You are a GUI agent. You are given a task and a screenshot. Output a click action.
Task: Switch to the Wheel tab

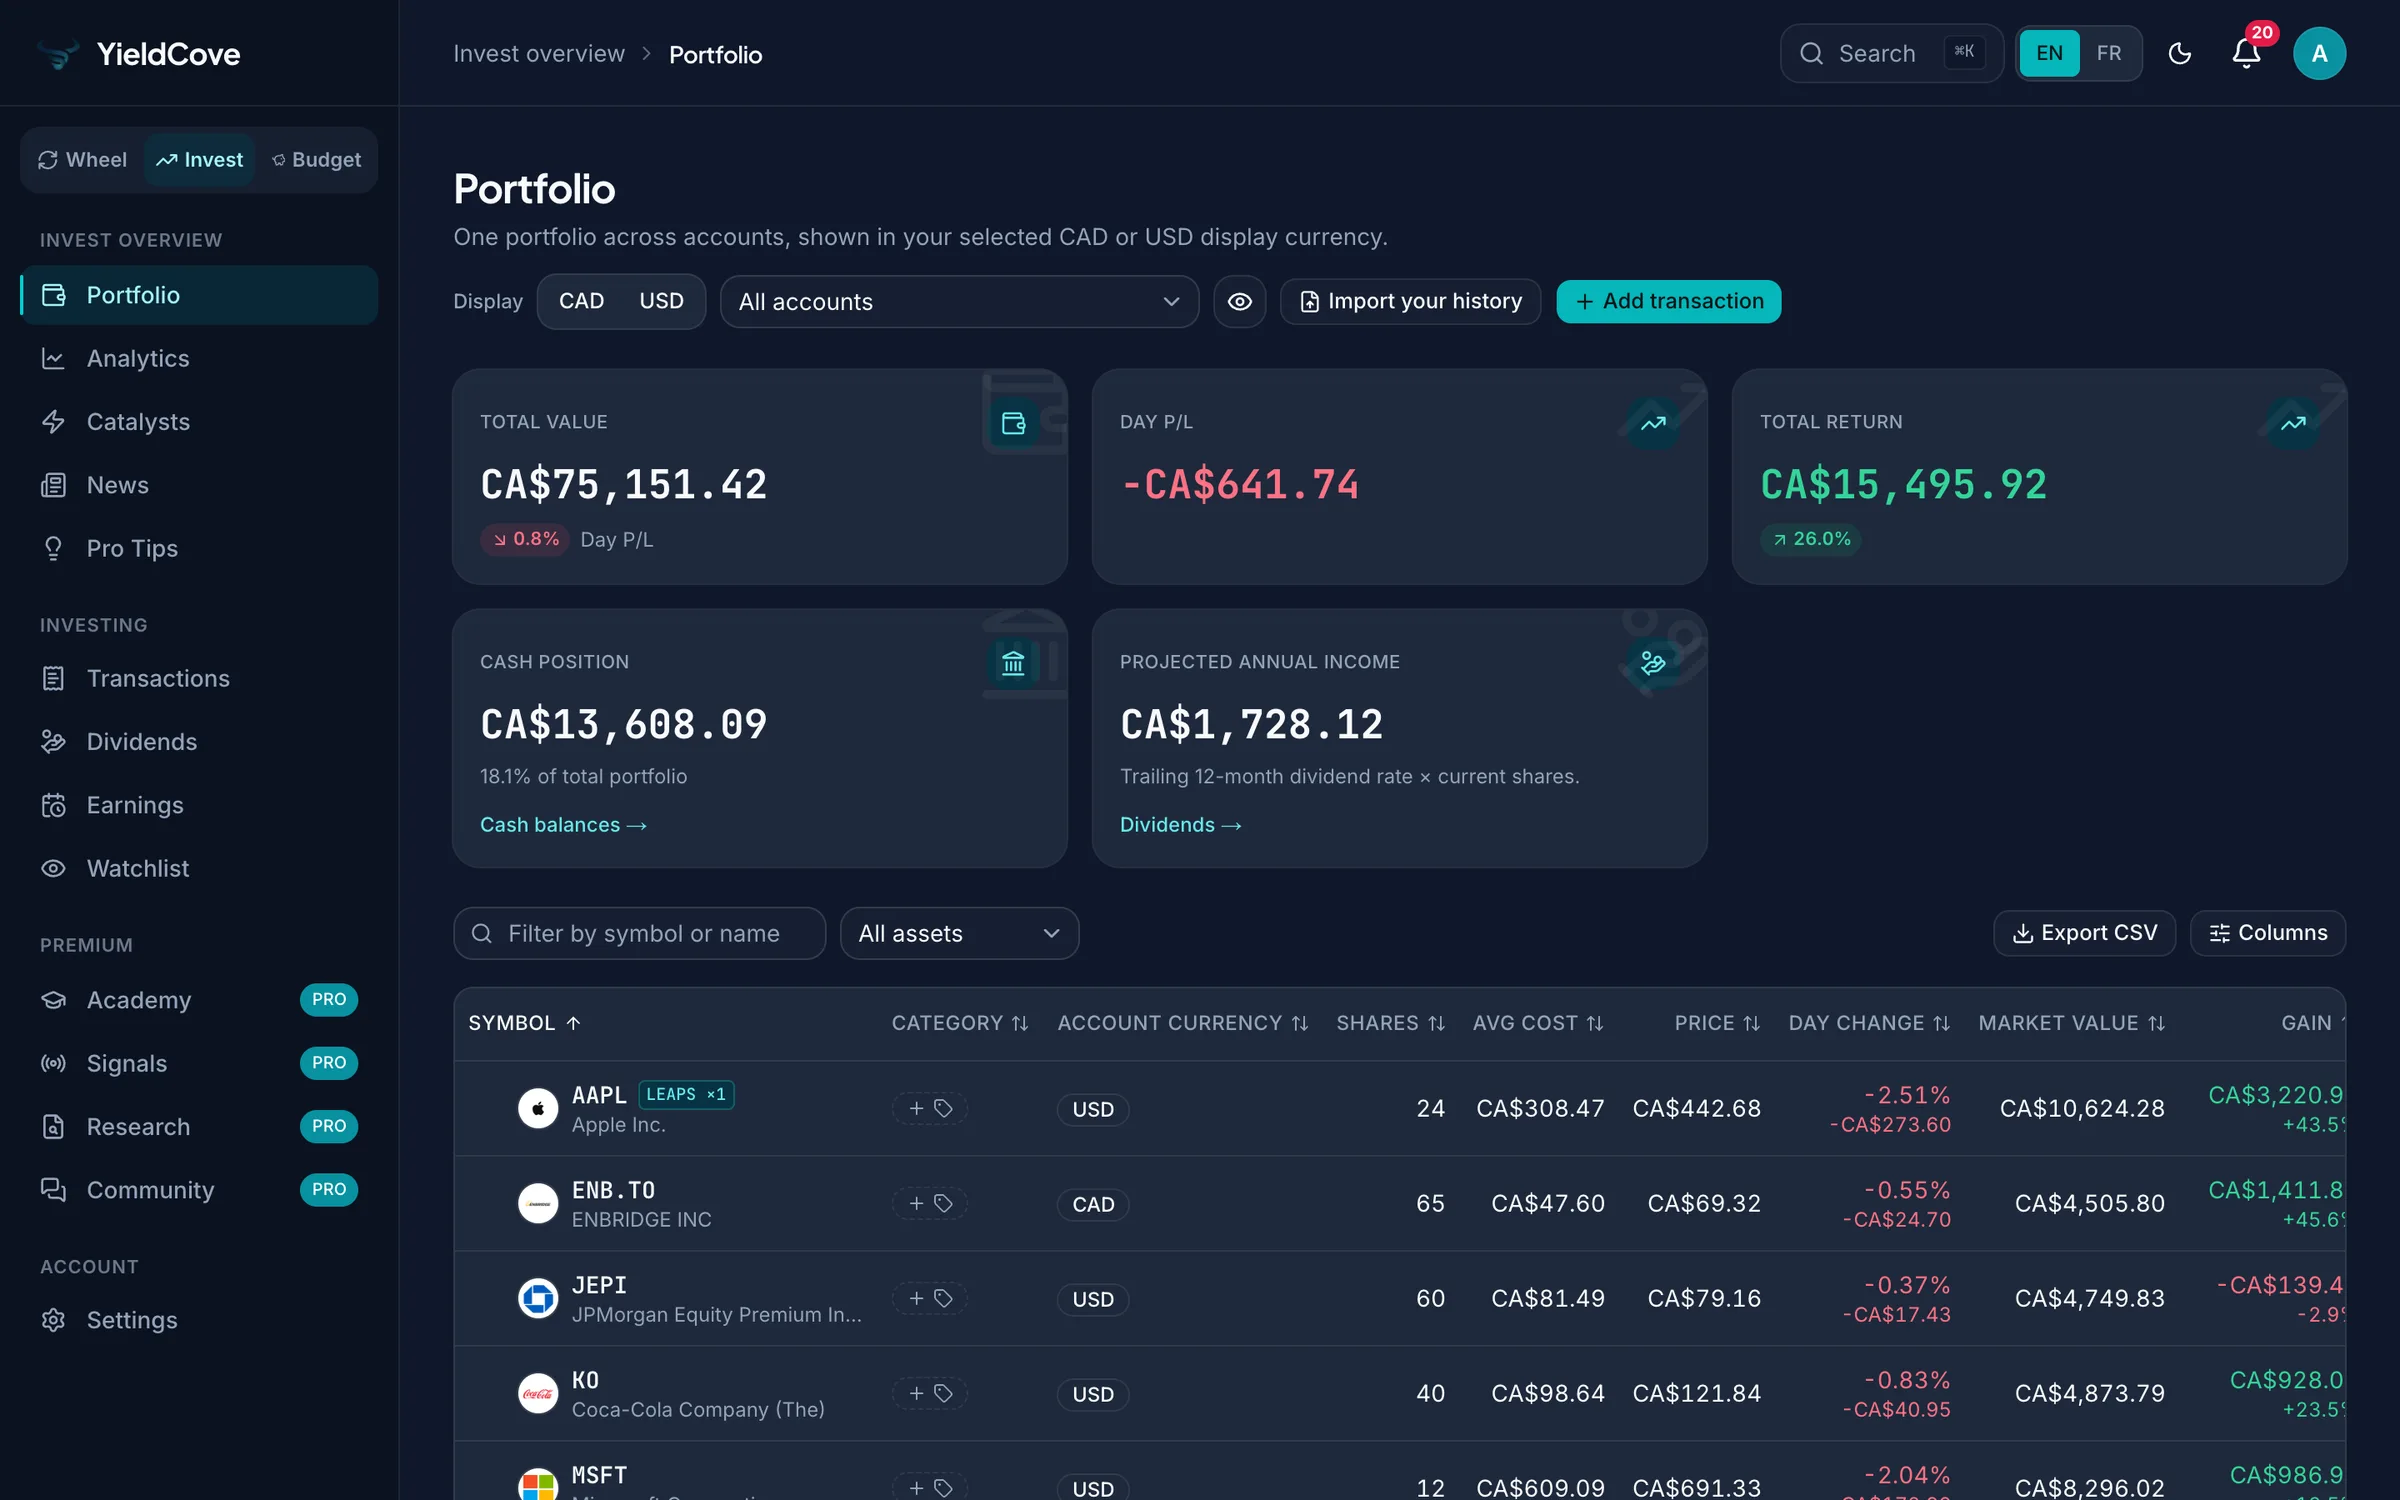pos(83,159)
